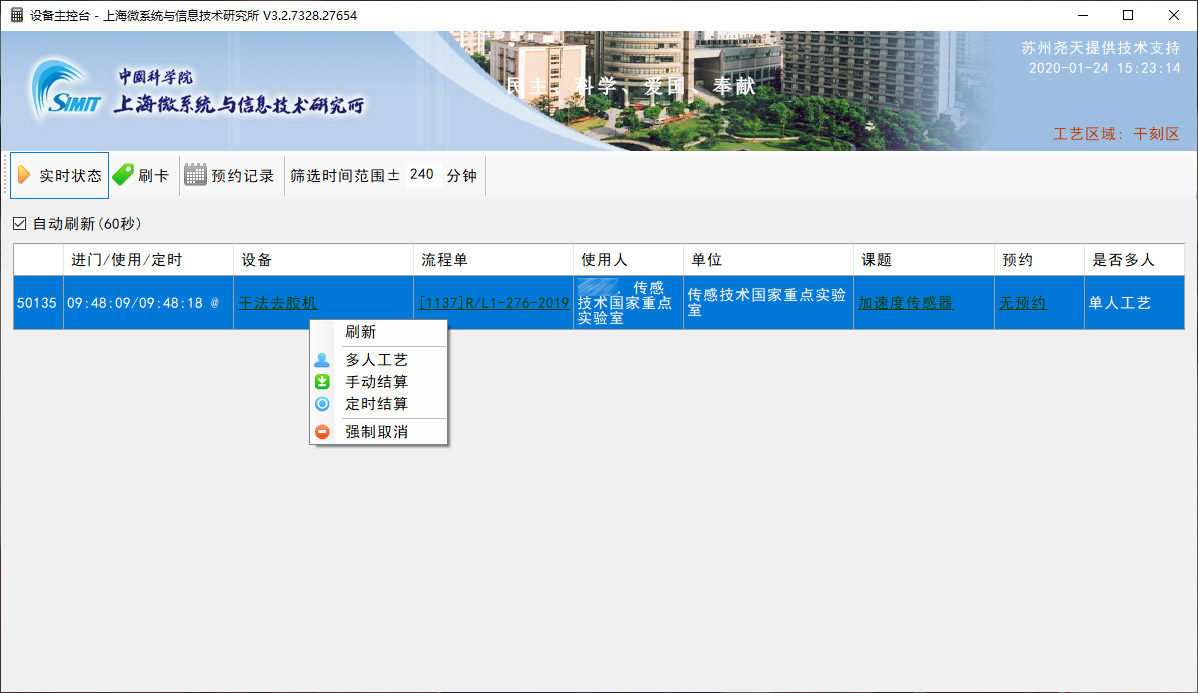Click the 实时状态 play icon
Image resolution: width=1198 pixels, height=693 pixels.
point(24,175)
